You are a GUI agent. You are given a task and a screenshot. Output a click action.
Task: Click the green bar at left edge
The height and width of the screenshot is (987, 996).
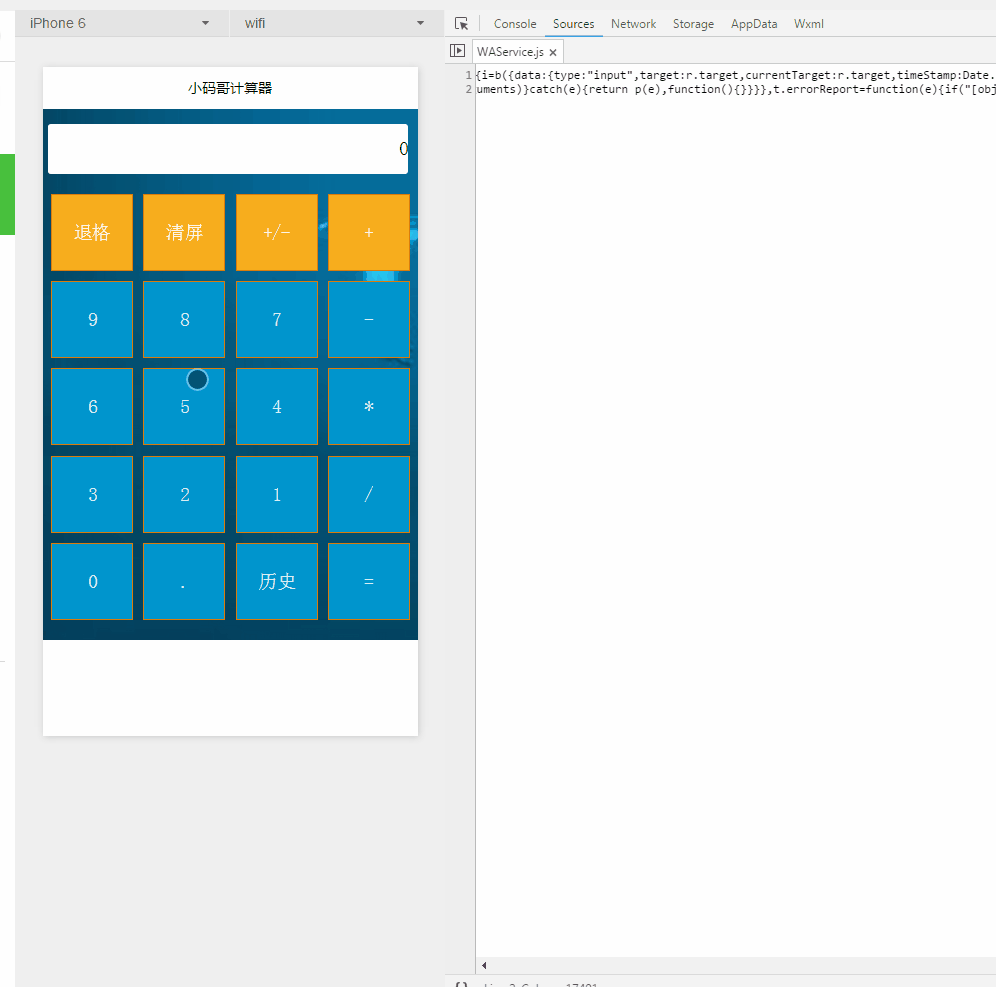point(7,194)
